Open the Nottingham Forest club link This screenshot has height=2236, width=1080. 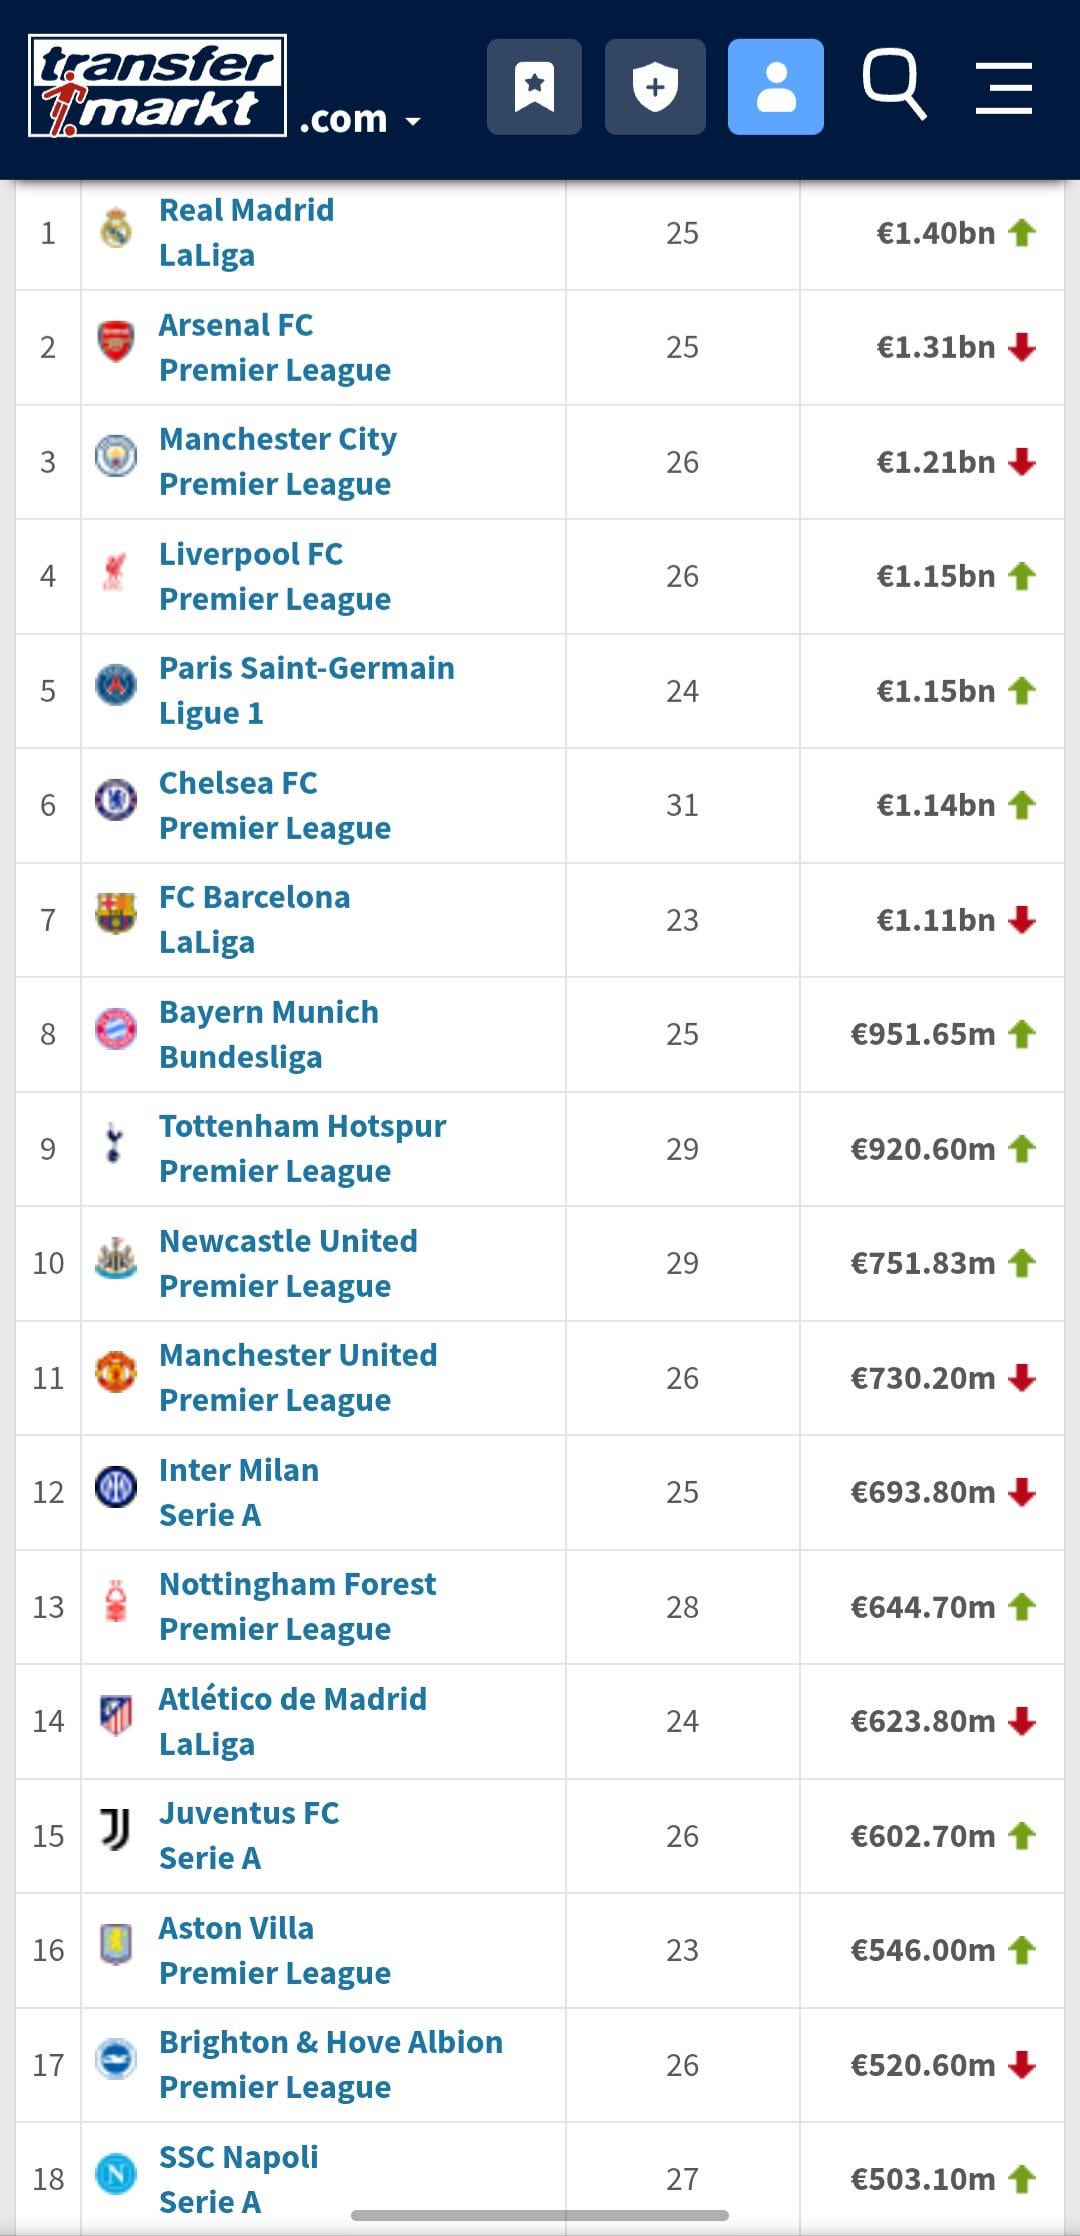click(x=297, y=1584)
